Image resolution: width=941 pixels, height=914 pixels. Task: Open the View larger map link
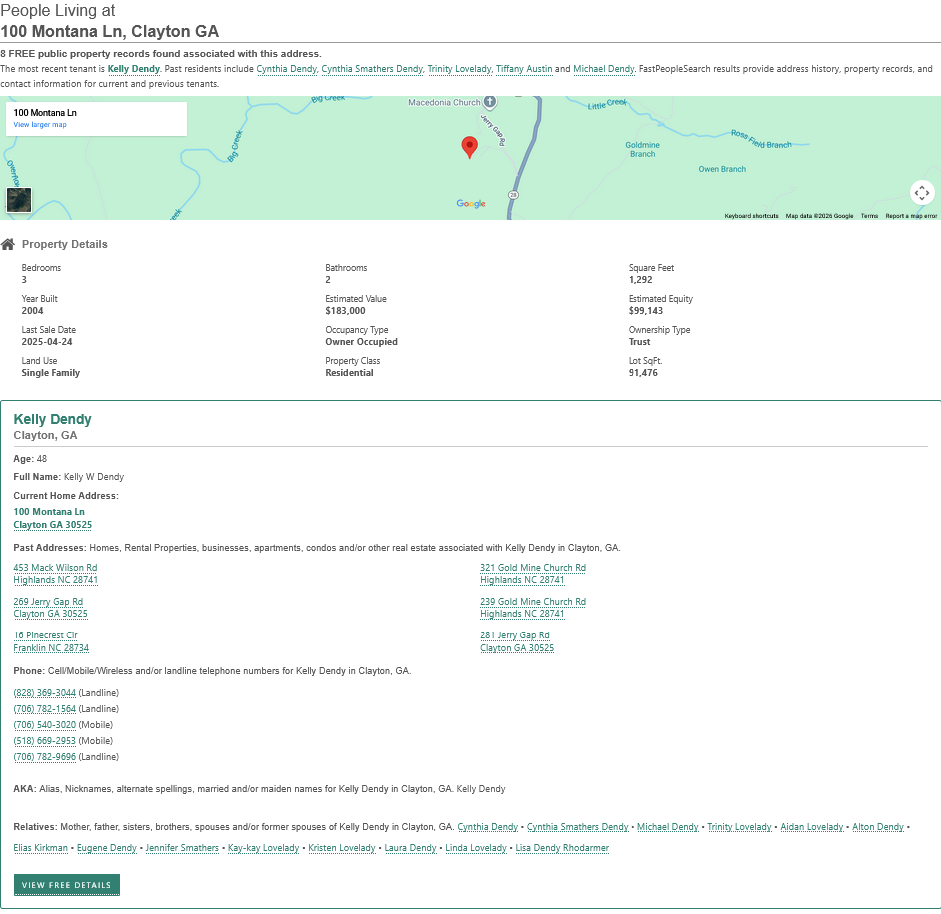point(40,125)
